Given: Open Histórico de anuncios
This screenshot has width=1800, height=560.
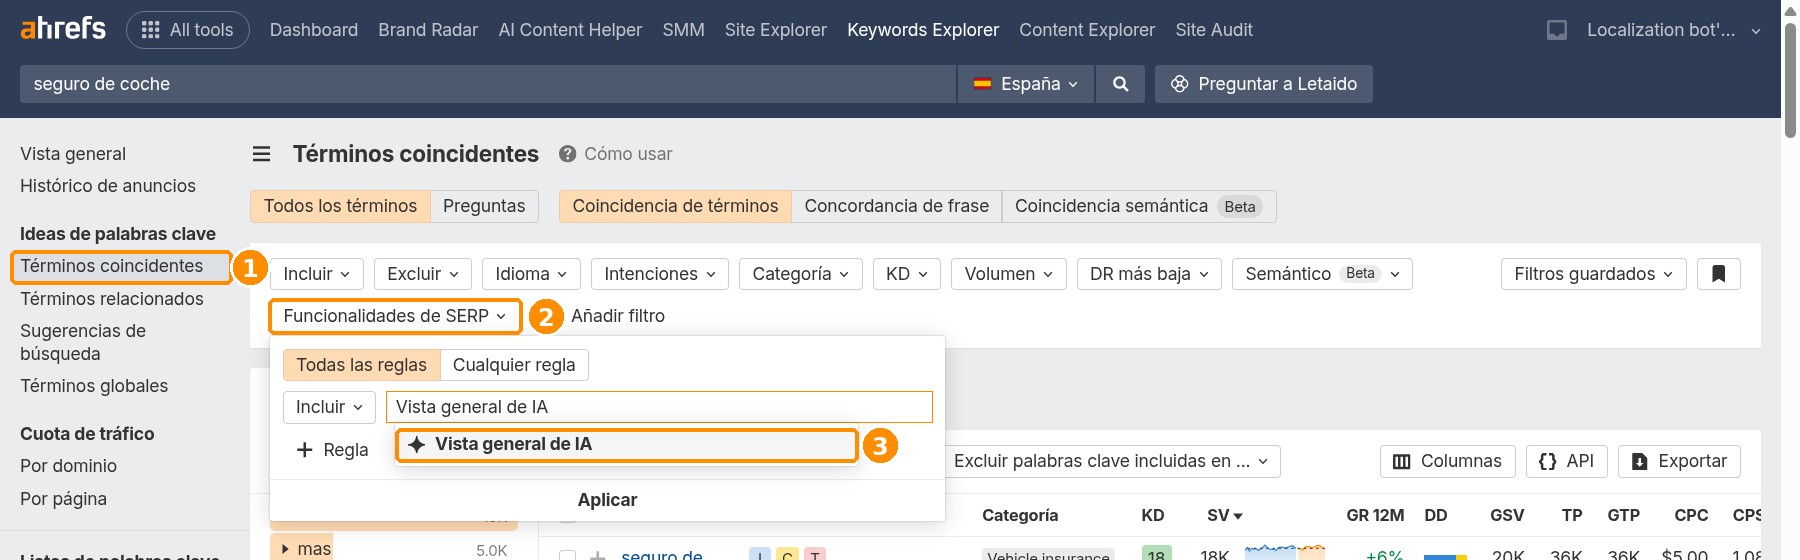Looking at the screenshot, I should point(108,186).
